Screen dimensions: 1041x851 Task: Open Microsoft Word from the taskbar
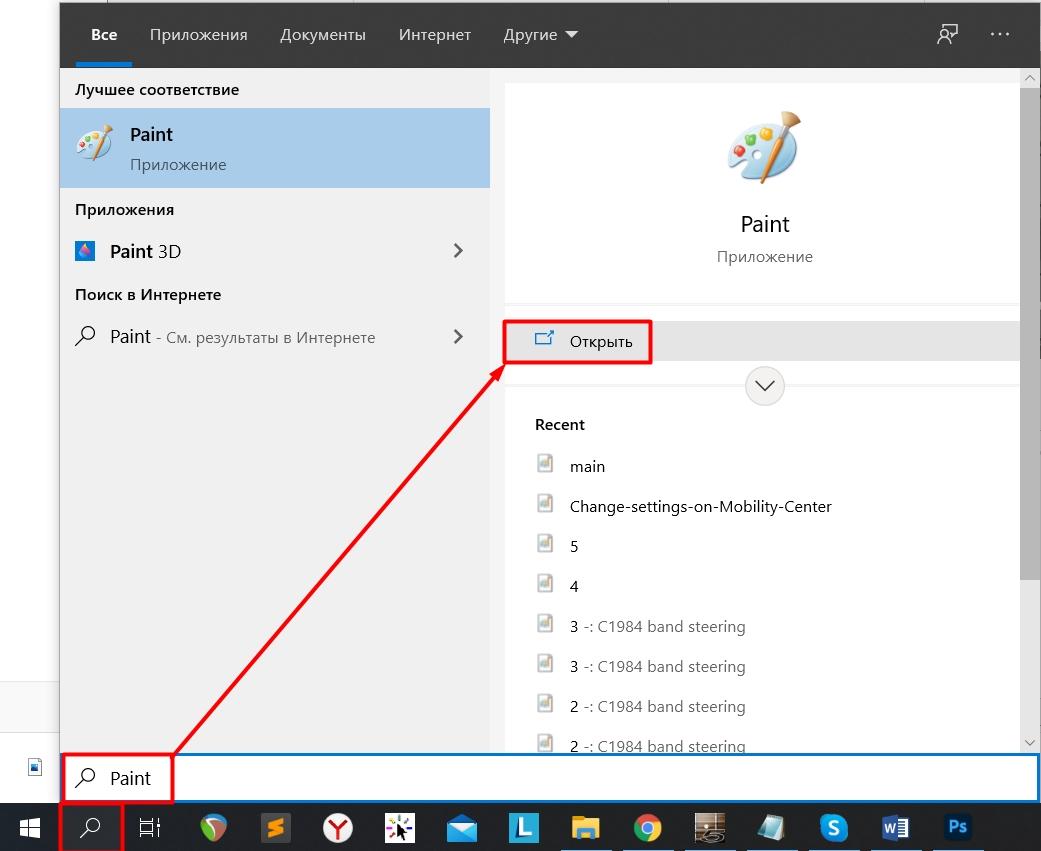tap(895, 828)
